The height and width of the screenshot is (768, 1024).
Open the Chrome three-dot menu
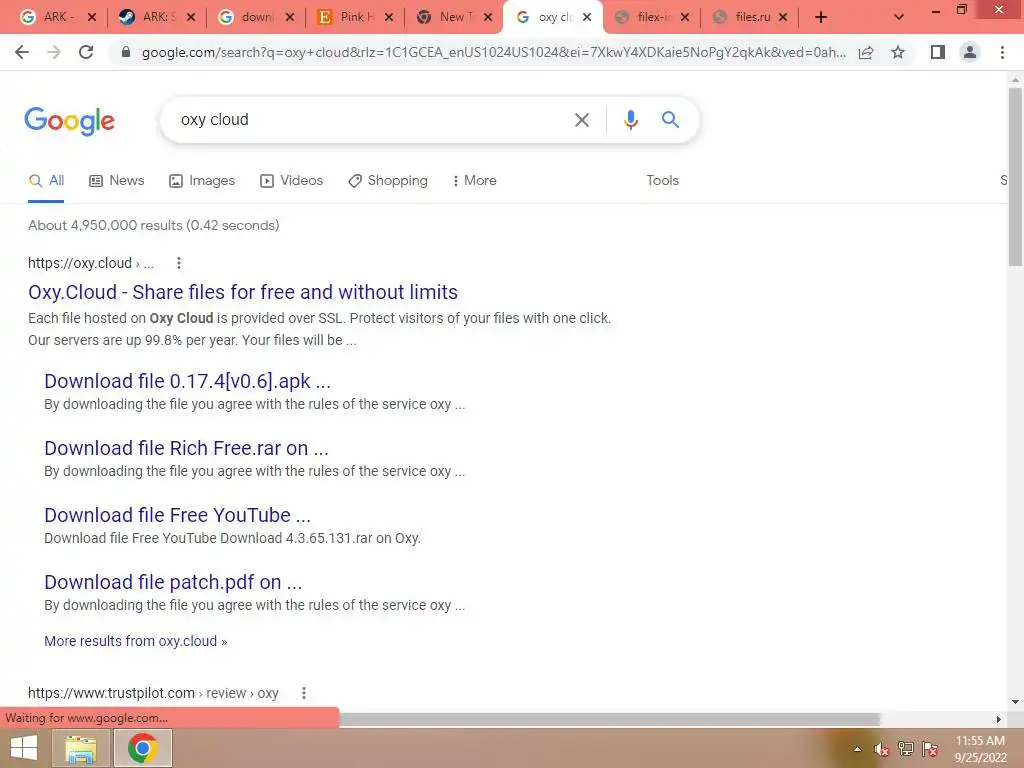pyautogui.click(x=1002, y=52)
